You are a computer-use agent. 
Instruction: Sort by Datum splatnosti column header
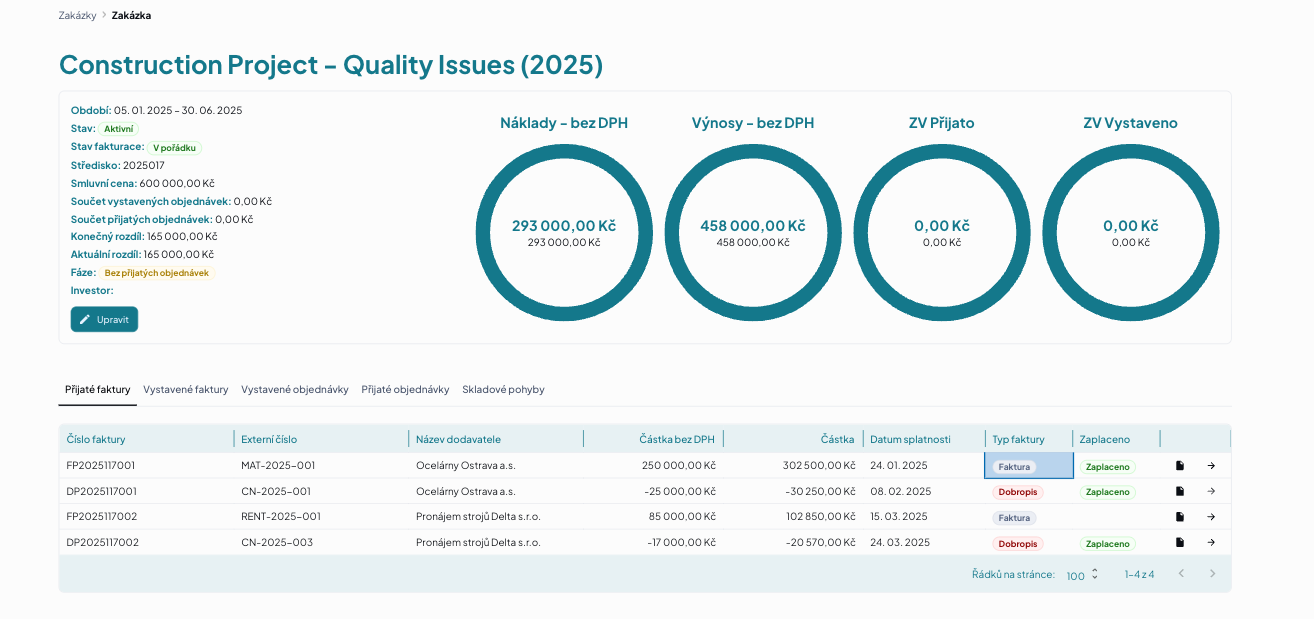(910, 439)
